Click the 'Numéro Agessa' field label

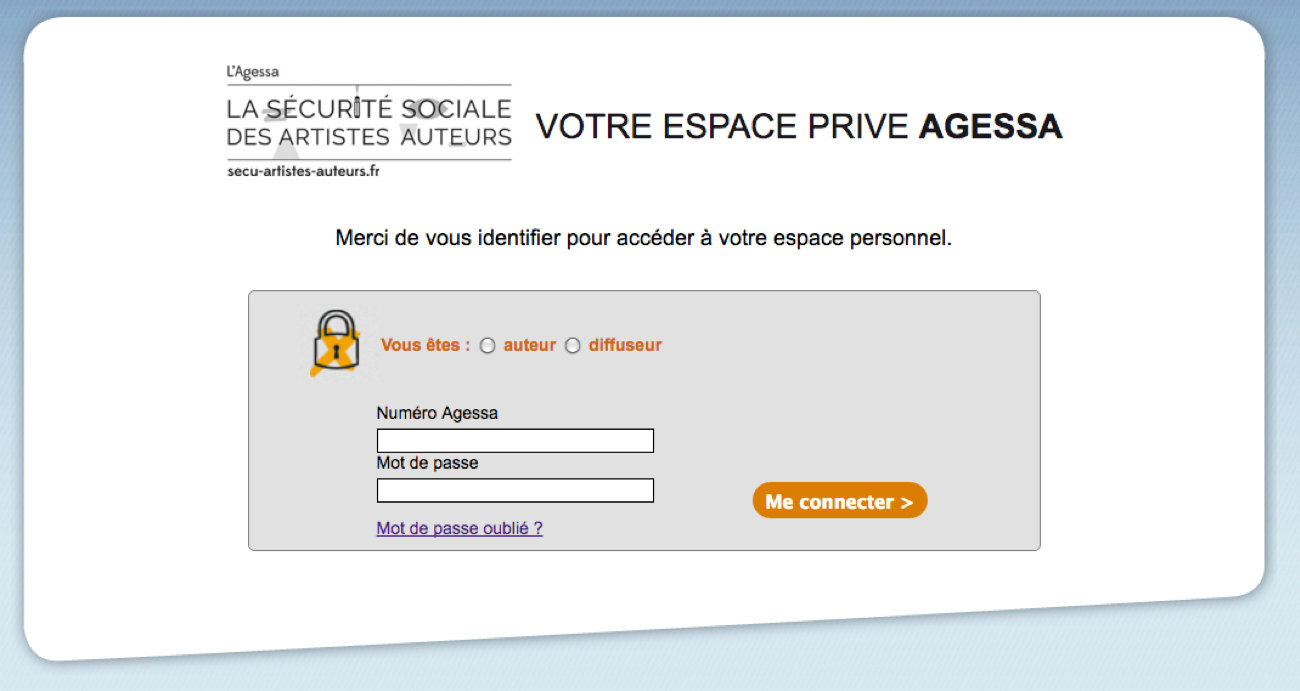(x=437, y=413)
